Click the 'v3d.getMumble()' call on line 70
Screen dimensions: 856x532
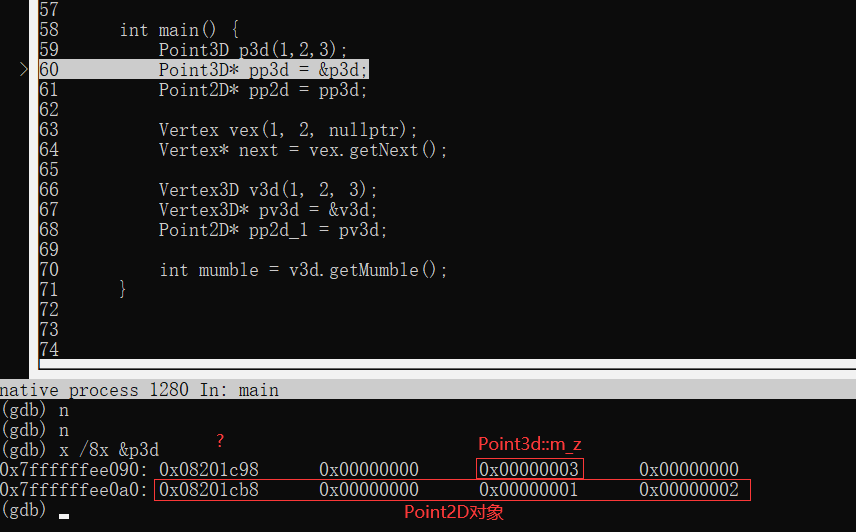[x=368, y=270]
